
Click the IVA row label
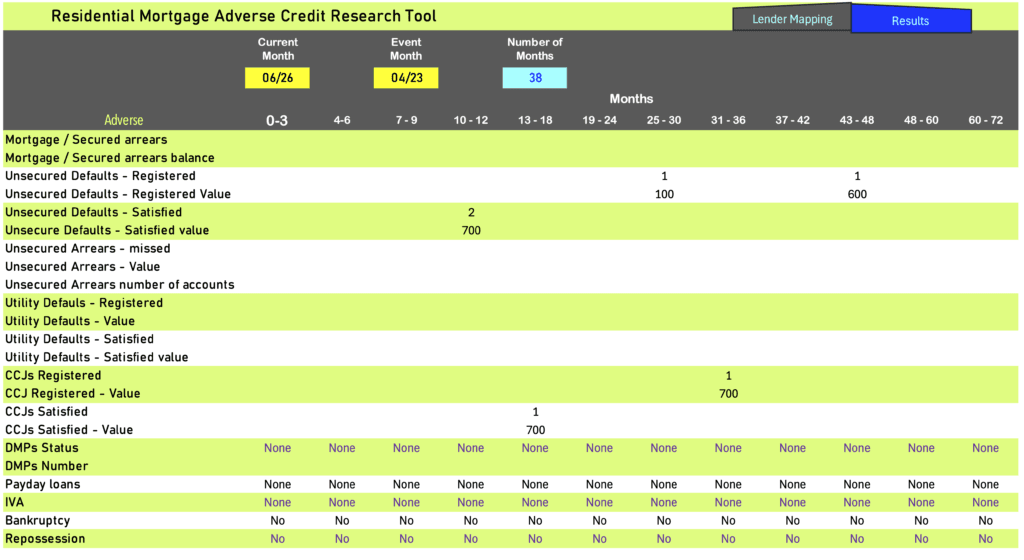click(x=14, y=503)
